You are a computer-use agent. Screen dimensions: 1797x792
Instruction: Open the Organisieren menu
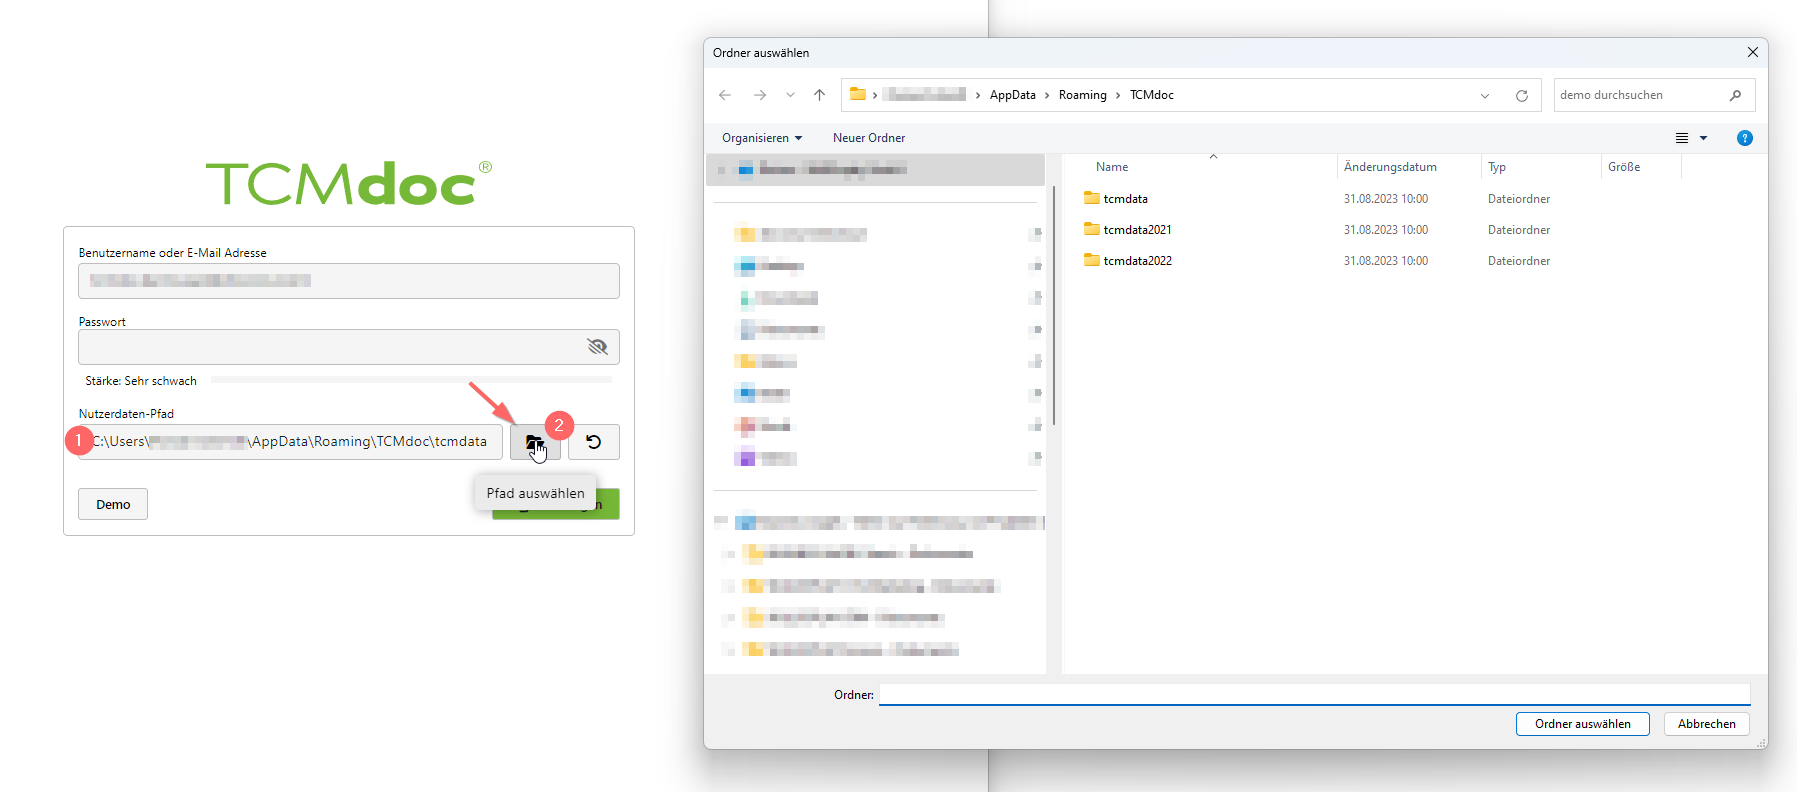(762, 138)
